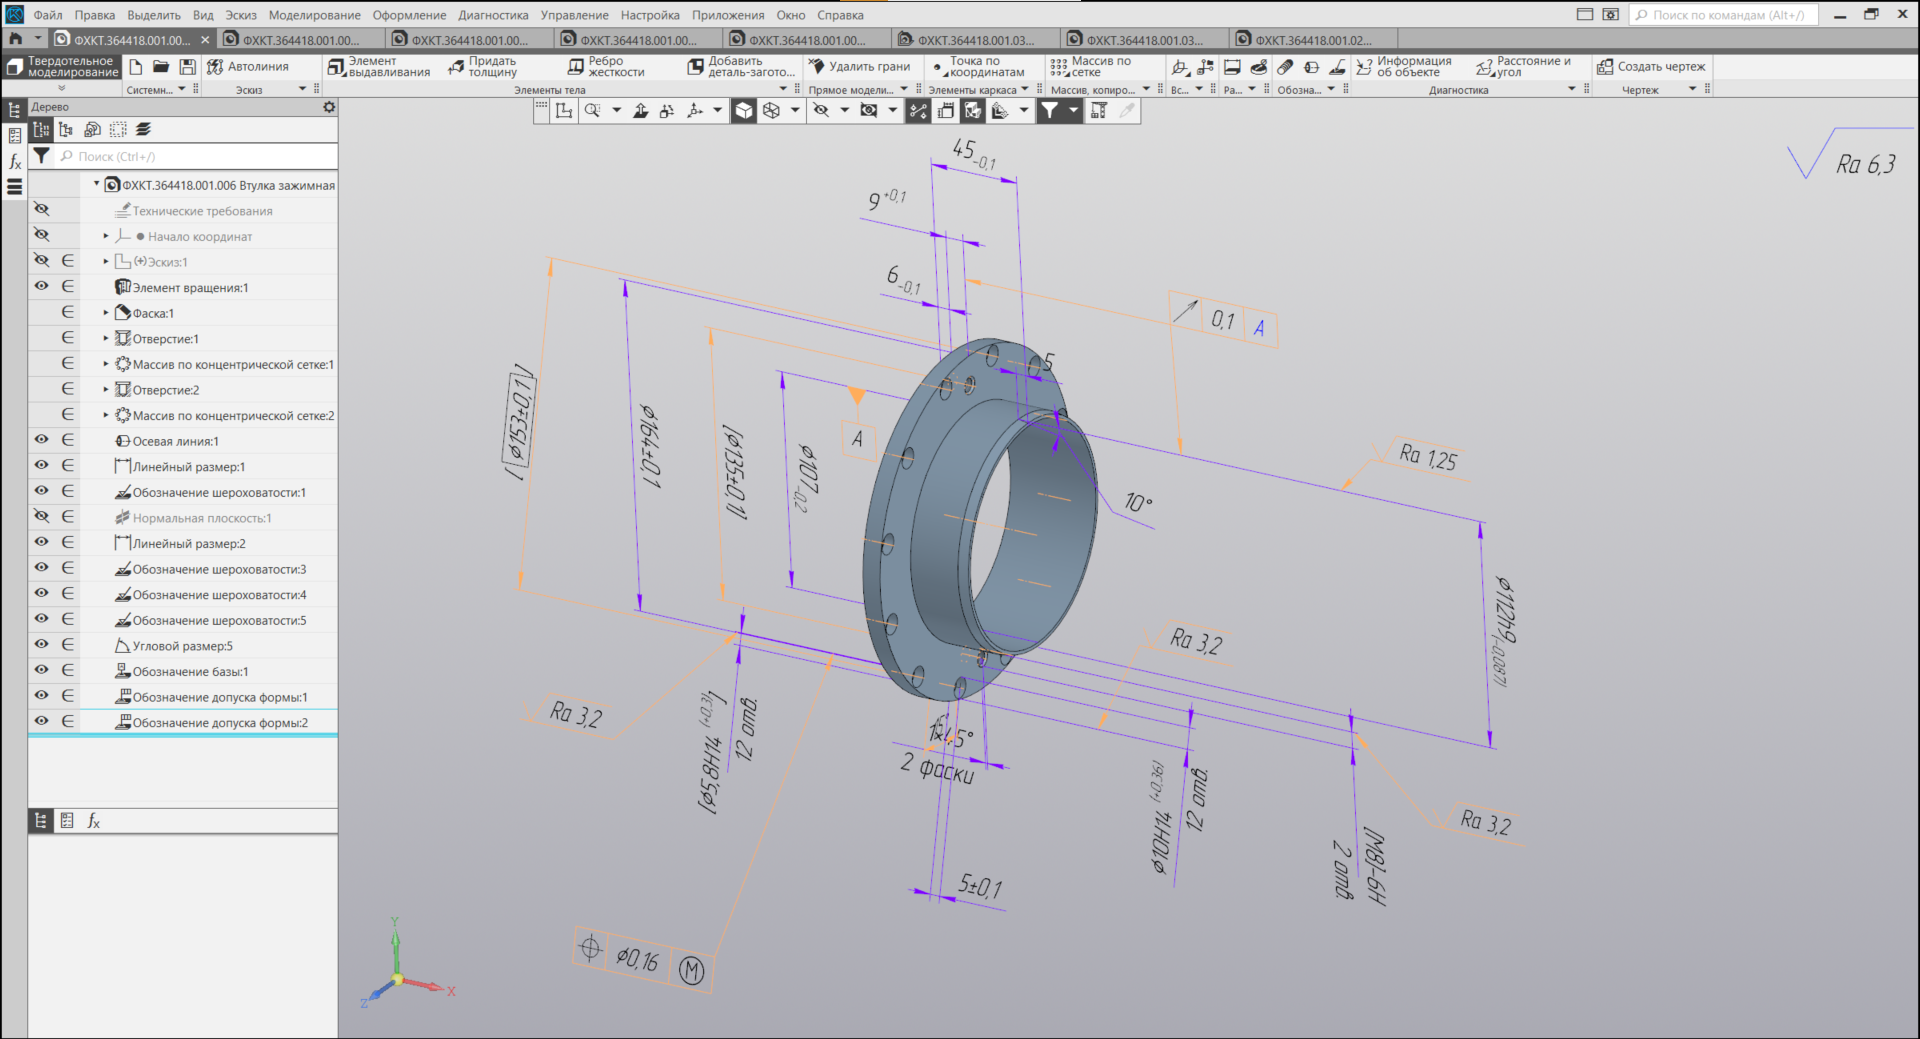Image resolution: width=1920 pixels, height=1039 pixels.
Task: Open tree panel settings gear
Action: (x=329, y=107)
